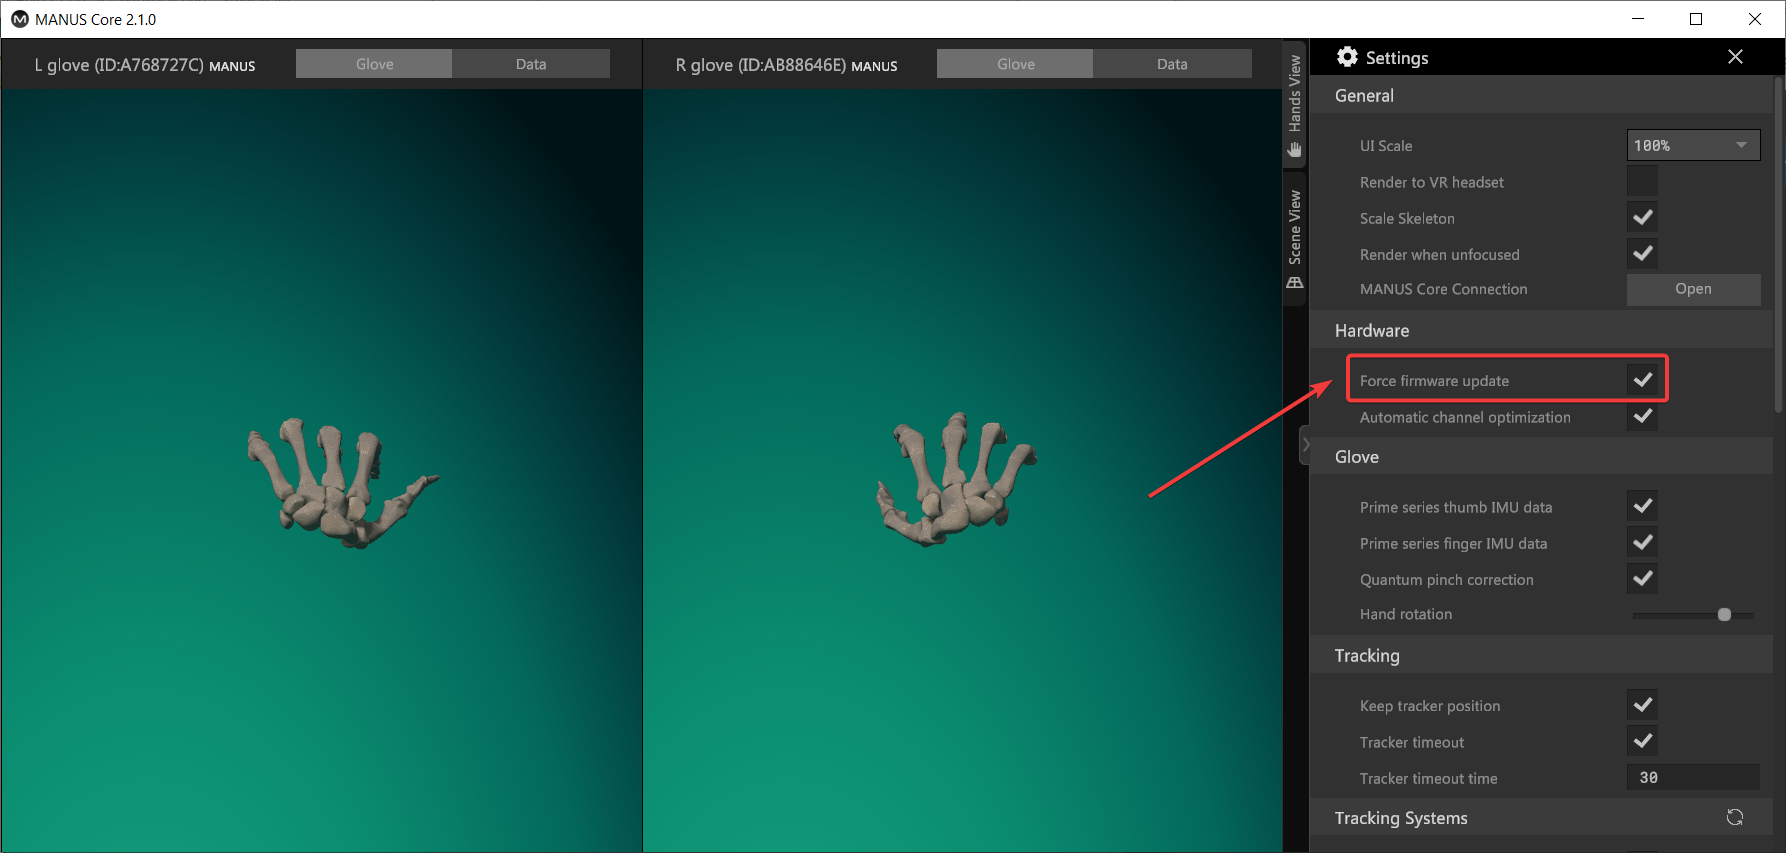Click the MANUS logo in the title bar
This screenshot has height=853, width=1786.
coord(19,19)
